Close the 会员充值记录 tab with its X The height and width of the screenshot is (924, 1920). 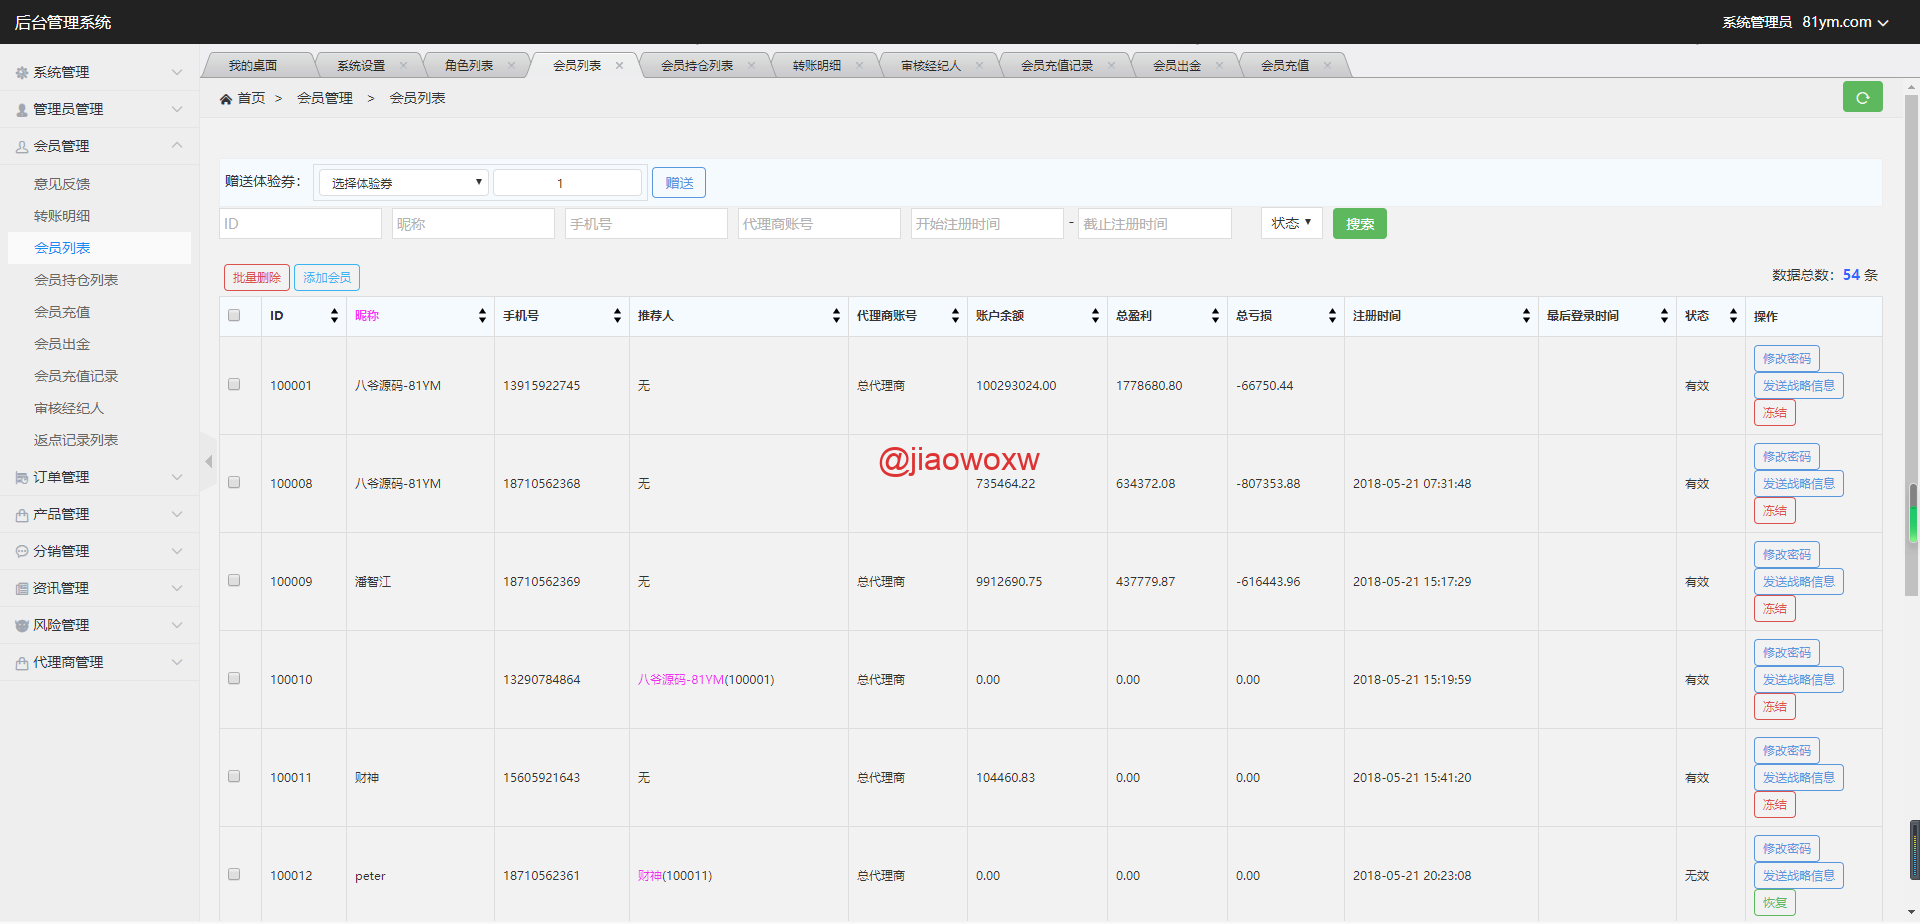pos(1111,66)
